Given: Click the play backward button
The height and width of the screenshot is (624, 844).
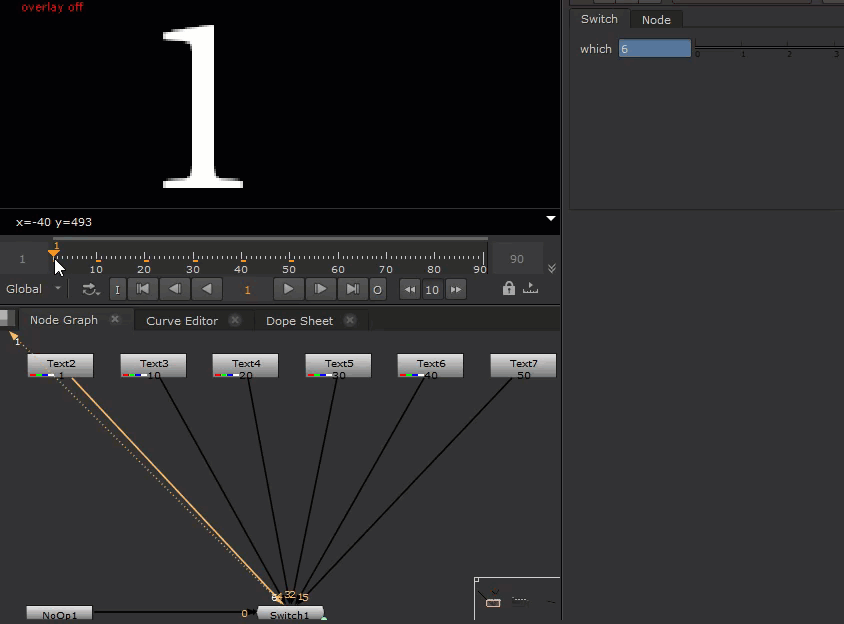Looking at the screenshot, I should (x=207, y=289).
